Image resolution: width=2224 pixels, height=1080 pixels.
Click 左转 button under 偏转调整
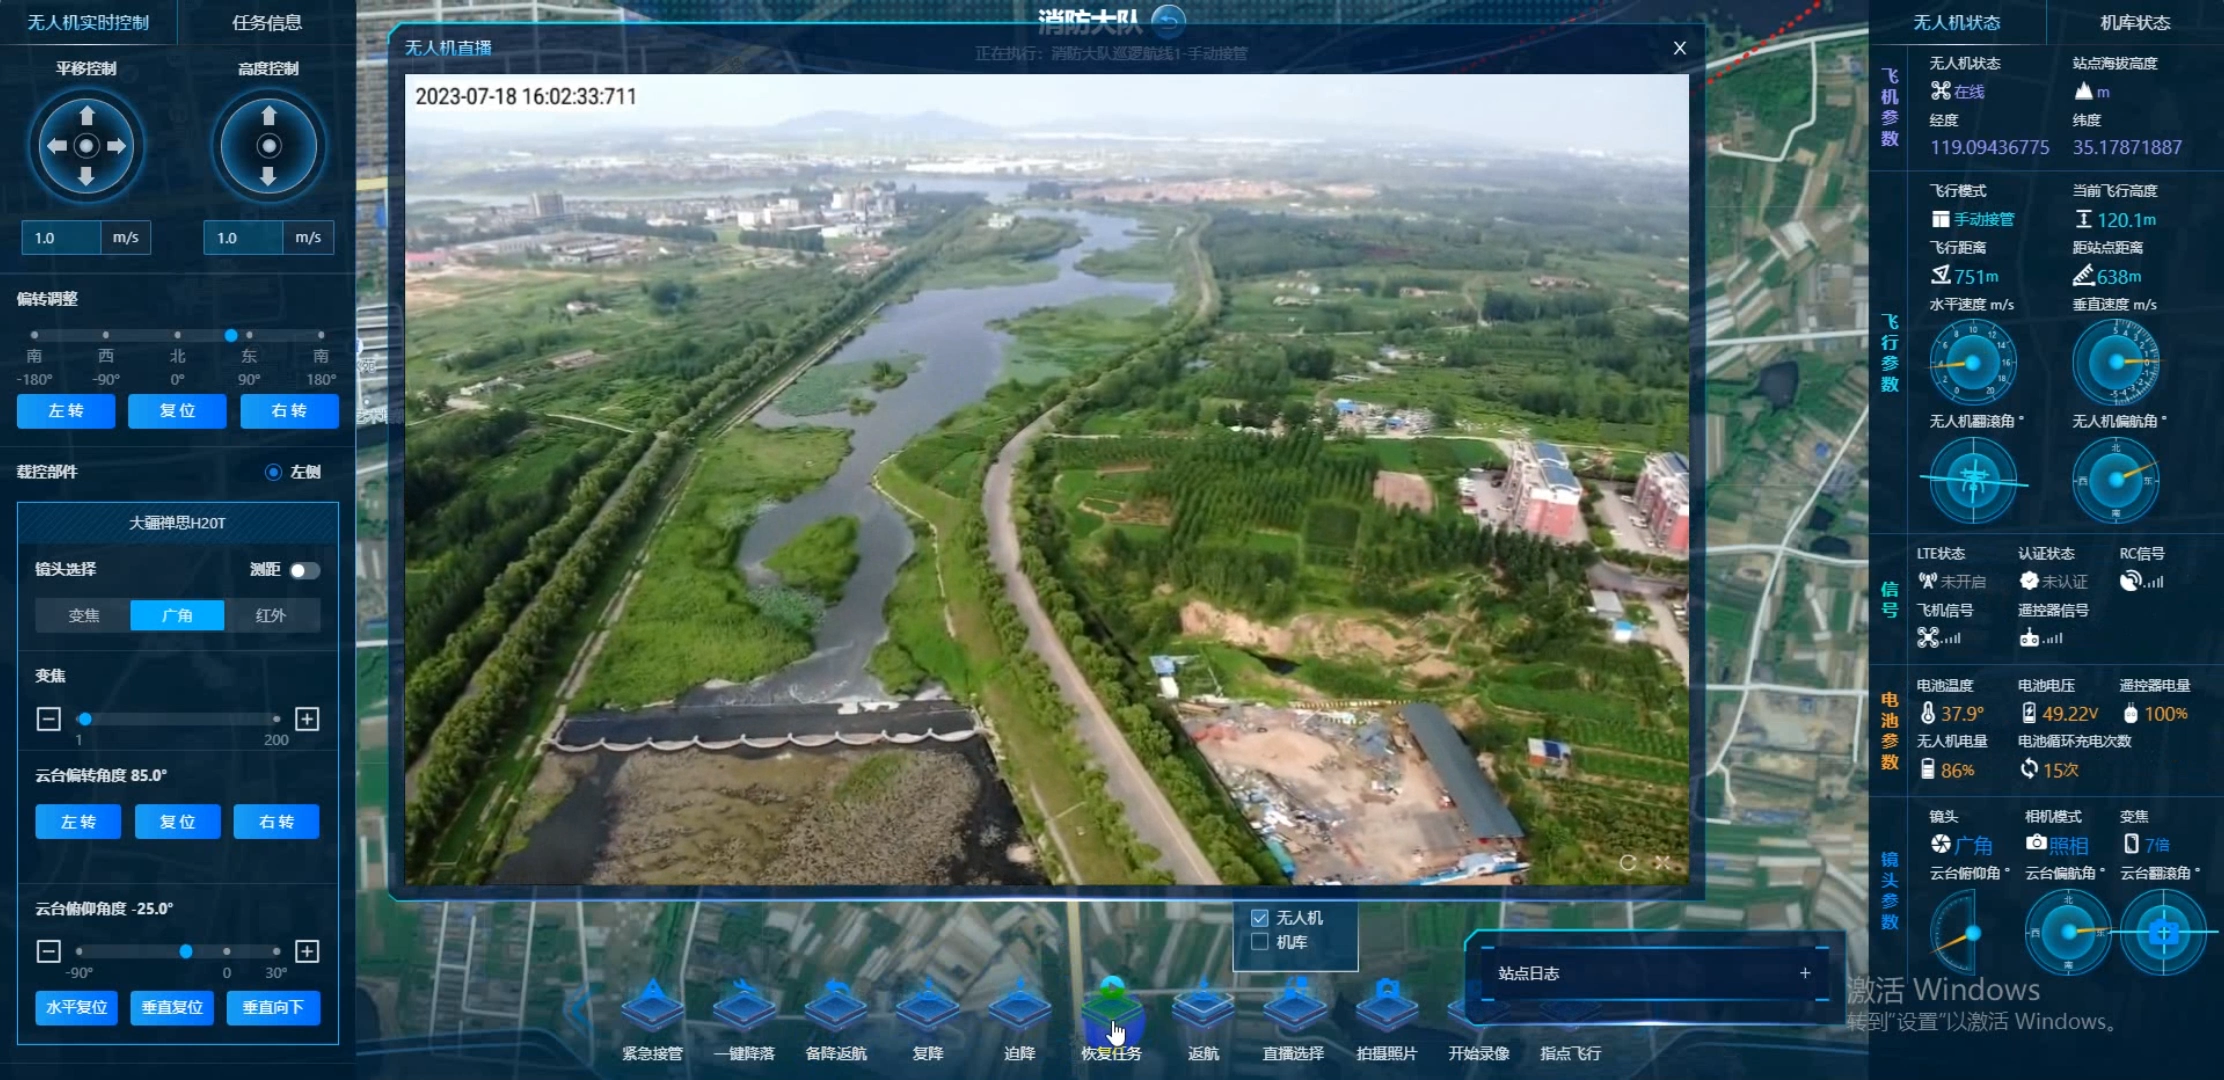coord(66,411)
